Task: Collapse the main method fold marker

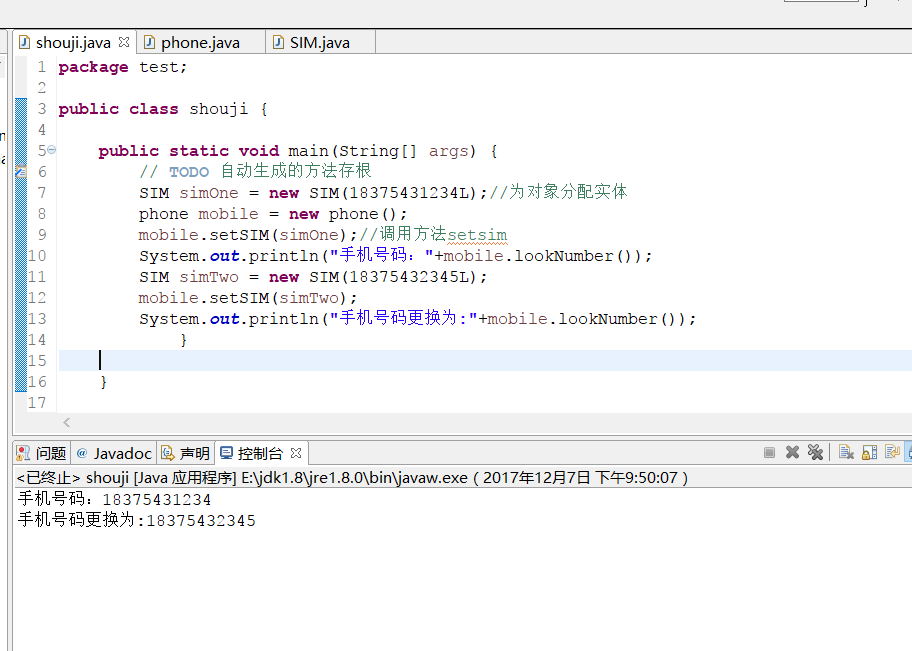Action: pos(52,150)
